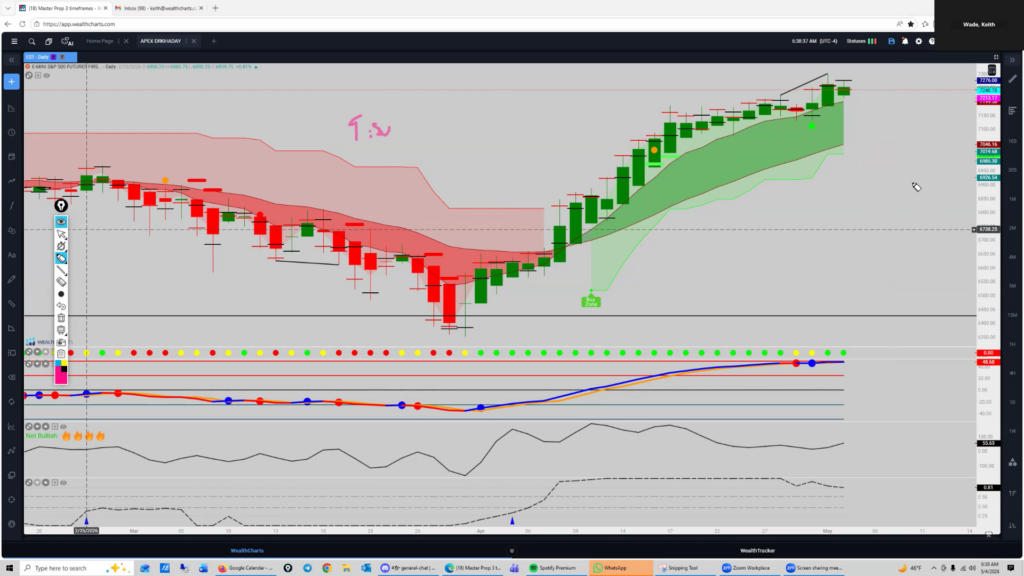
Task: Open the search magnifier in top toolbar
Action: (x=31, y=41)
